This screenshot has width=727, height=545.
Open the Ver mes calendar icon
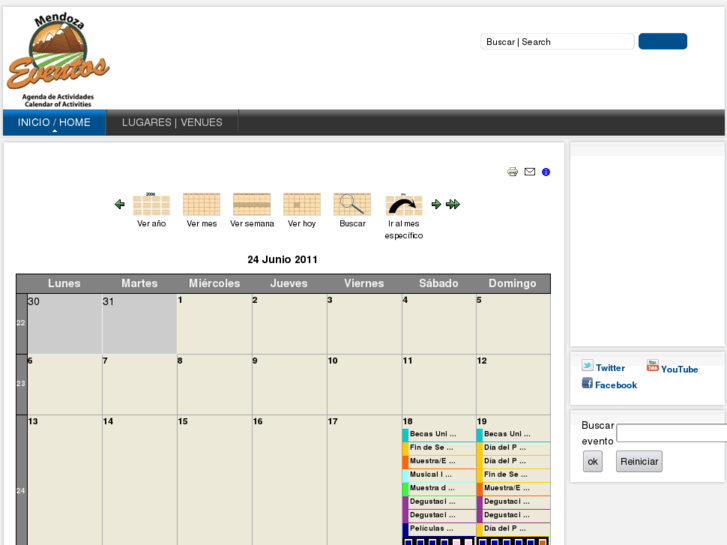[201, 204]
